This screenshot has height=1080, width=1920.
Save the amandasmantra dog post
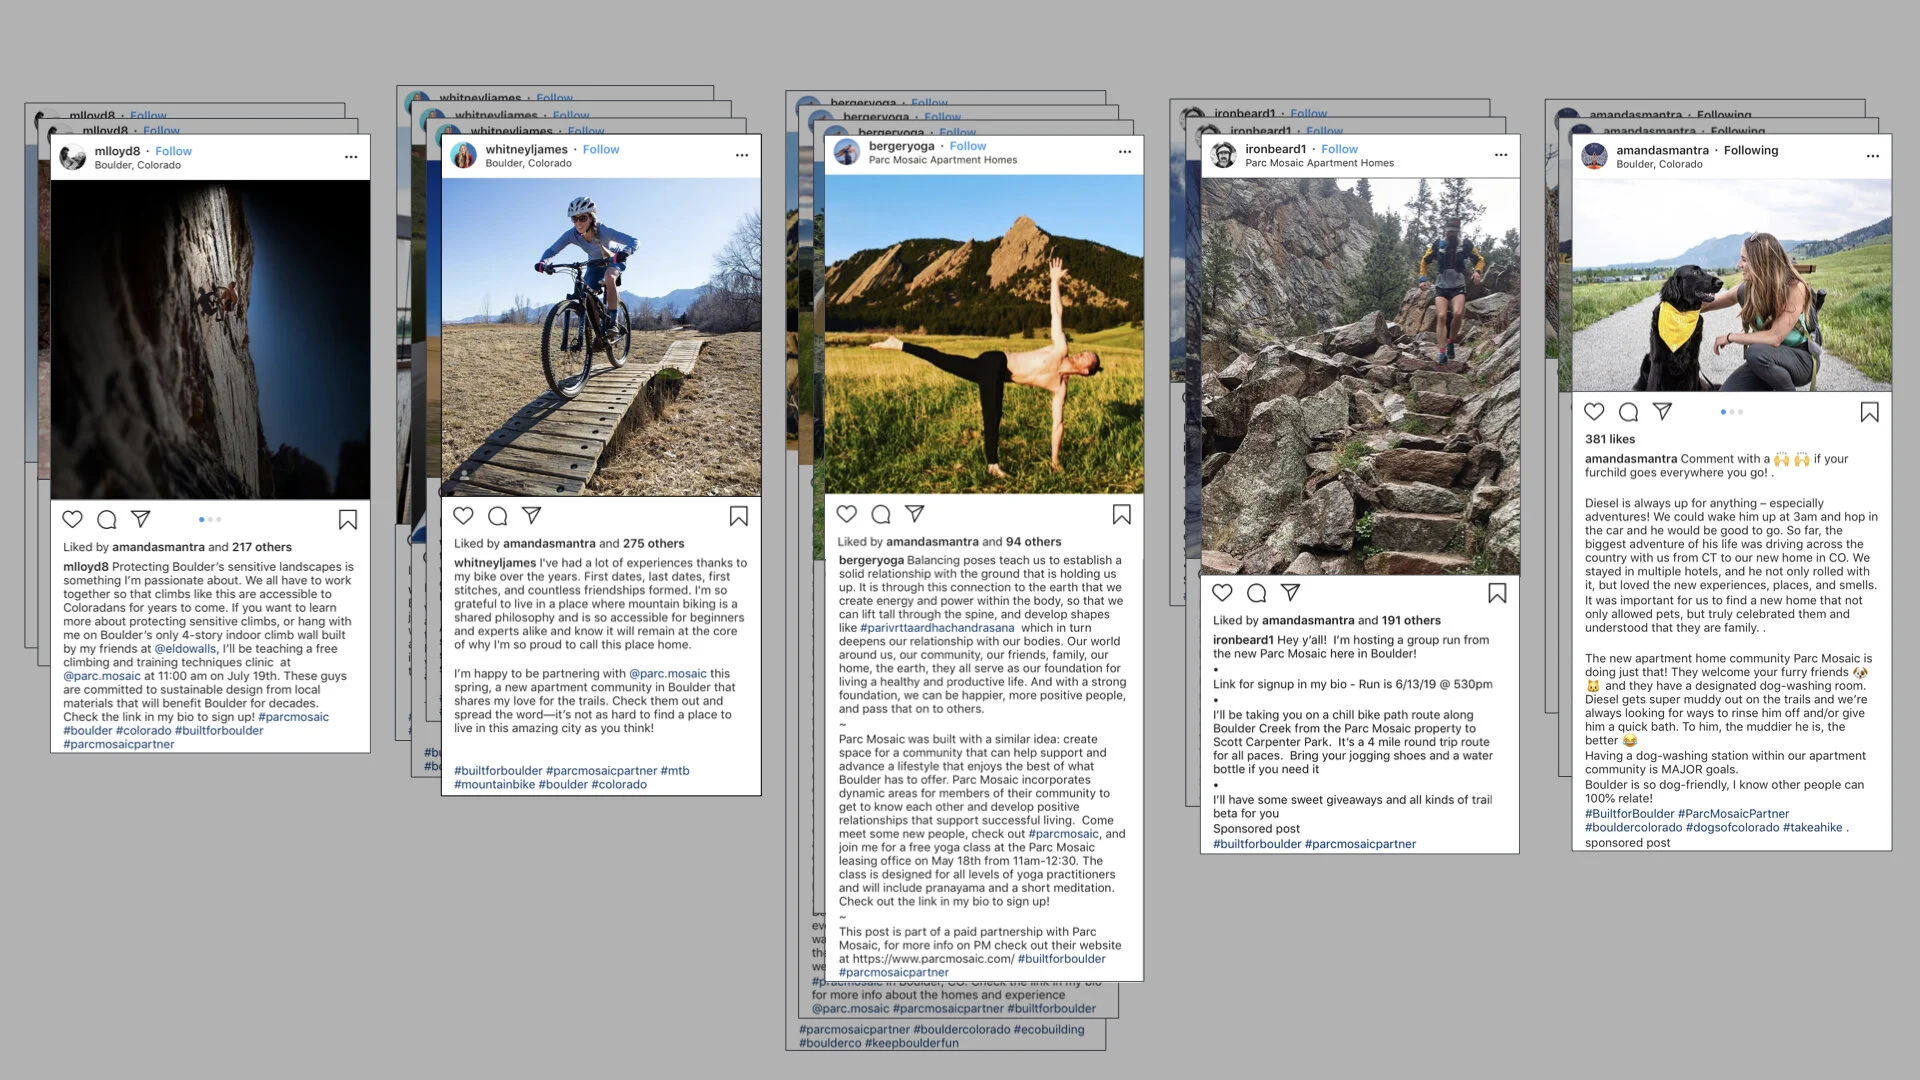pos(1868,412)
